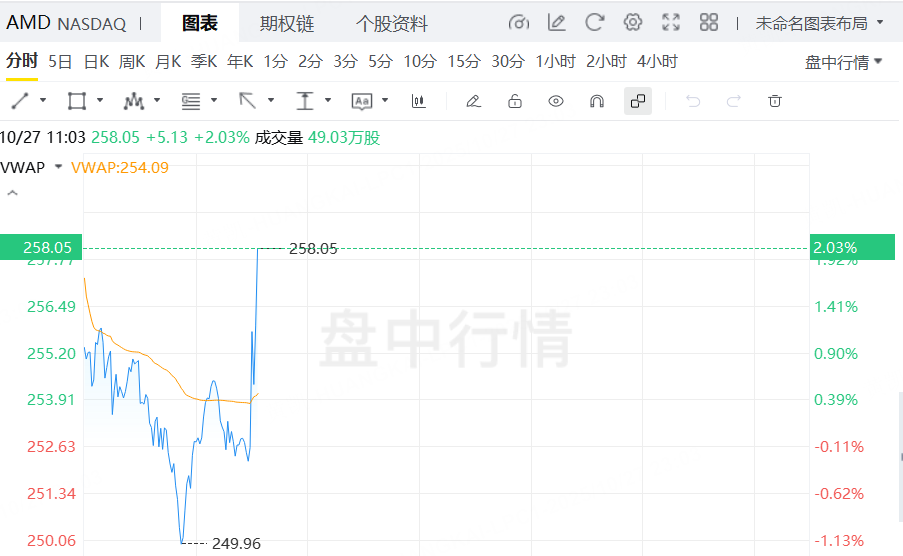Select the 1小时 interval
903x556 pixels.
point(555,61)
